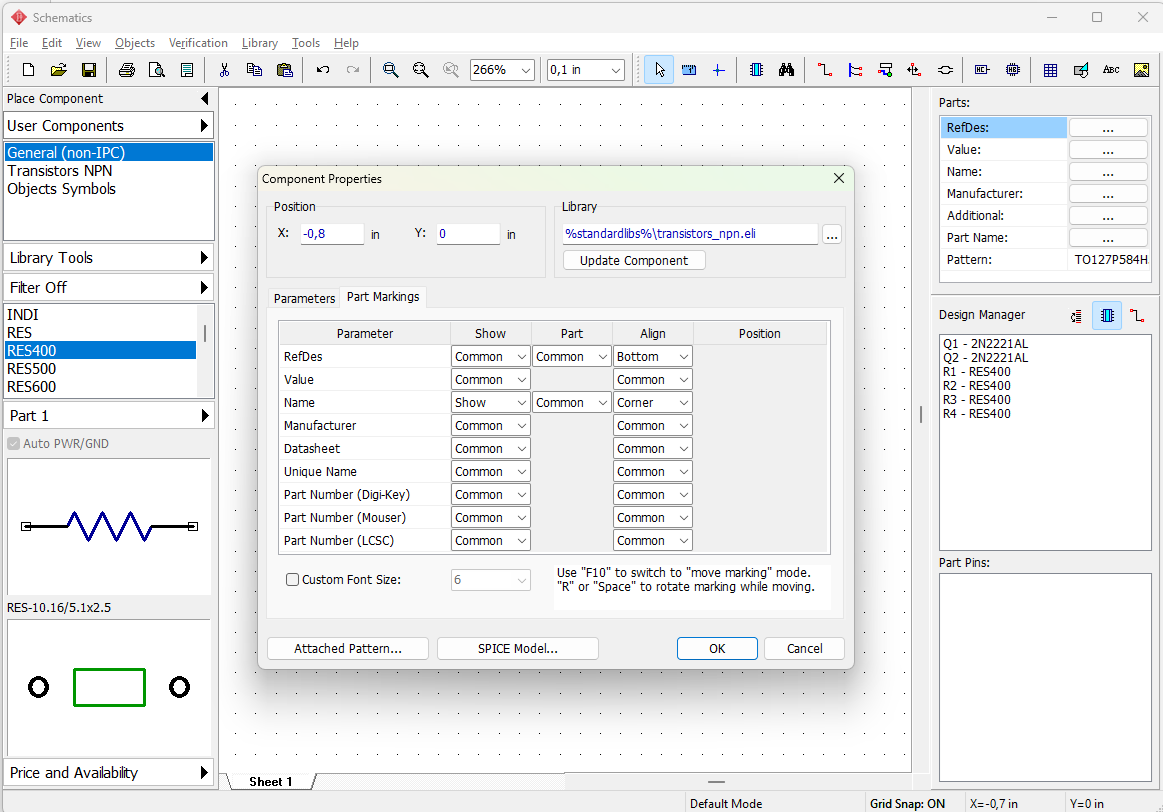Click the New file icon

click(x=28, y=70)
